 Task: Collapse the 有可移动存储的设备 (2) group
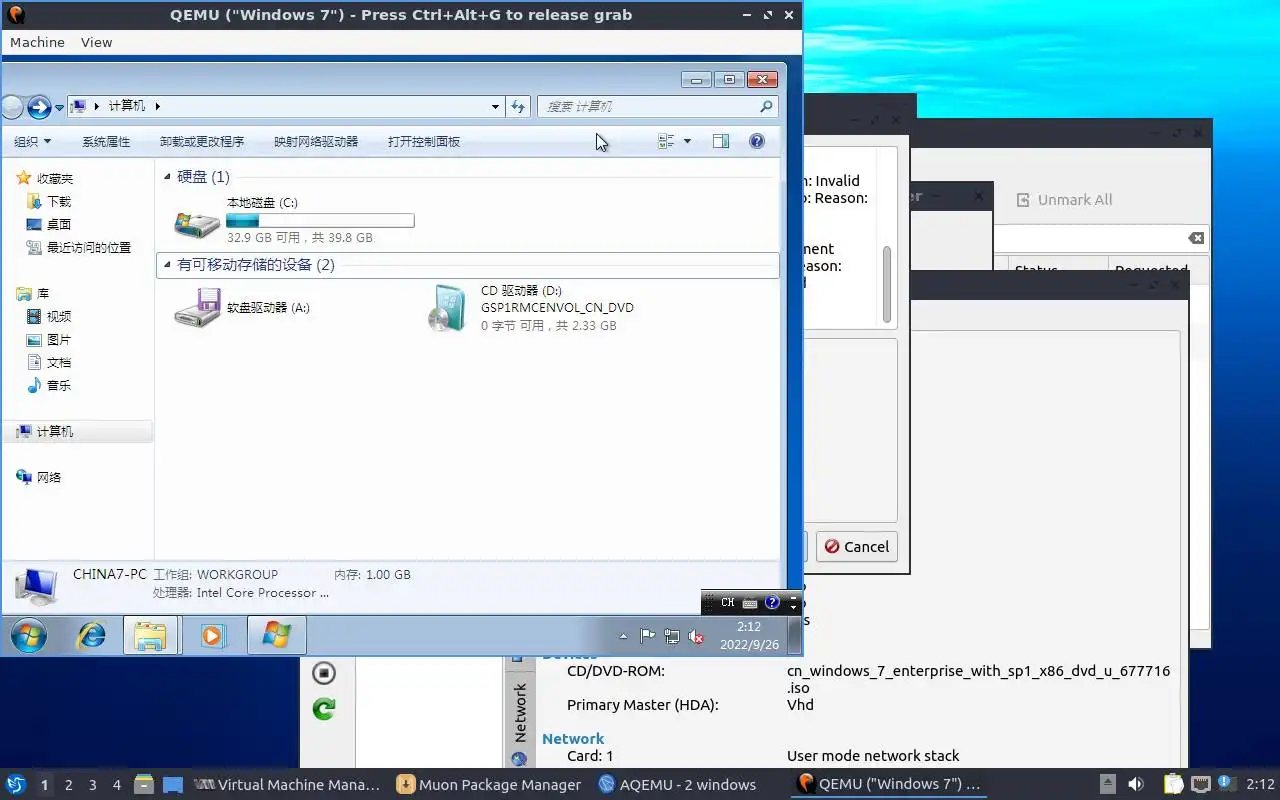[167, 265]
